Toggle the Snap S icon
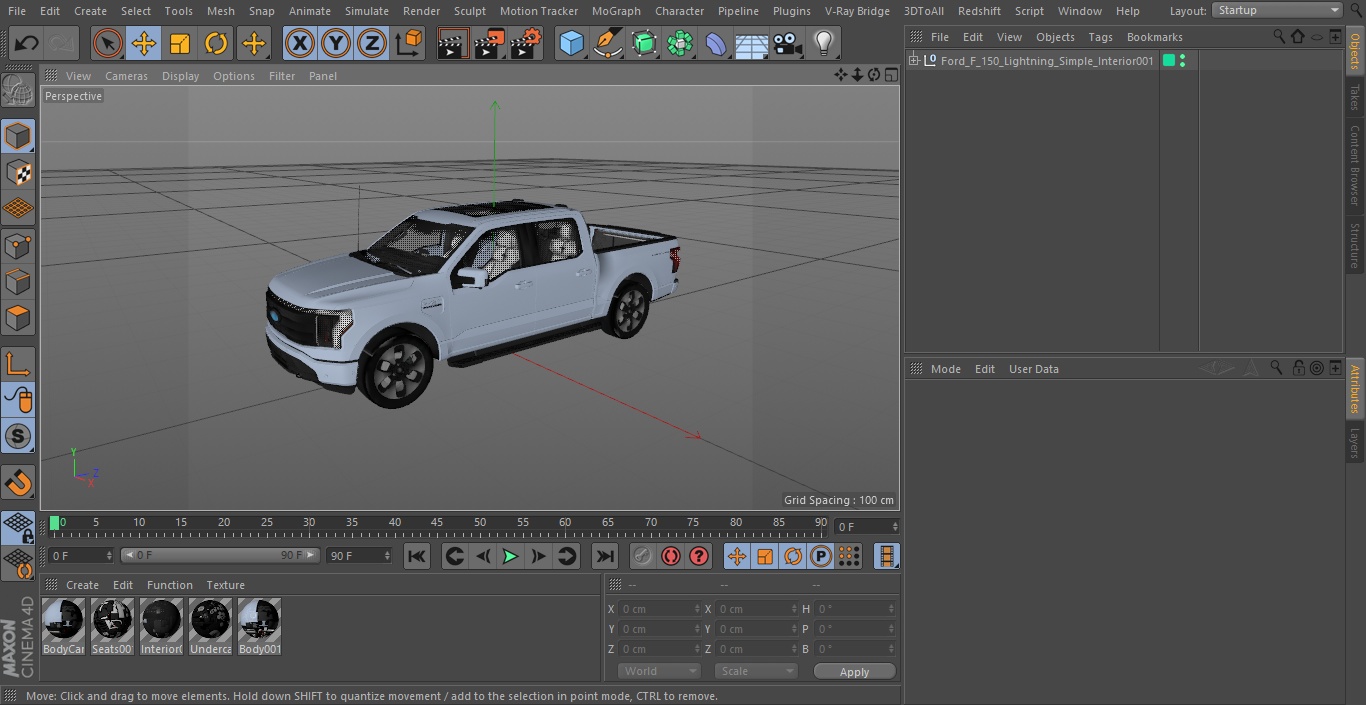Viewport: 1366px width, 705px height. (x=18, y=436)
